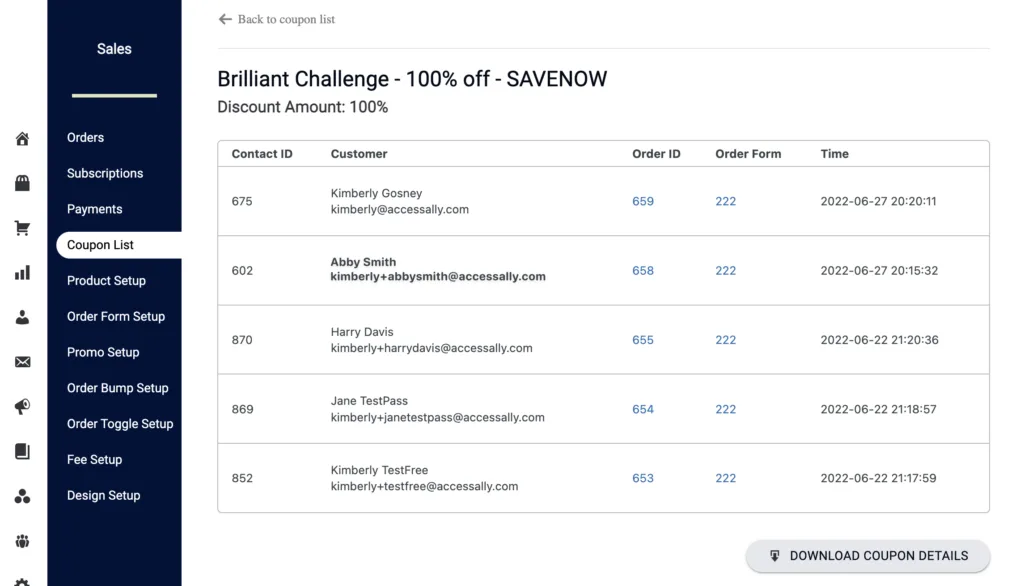Click the megaphone marketing icon

click(22, 407)
